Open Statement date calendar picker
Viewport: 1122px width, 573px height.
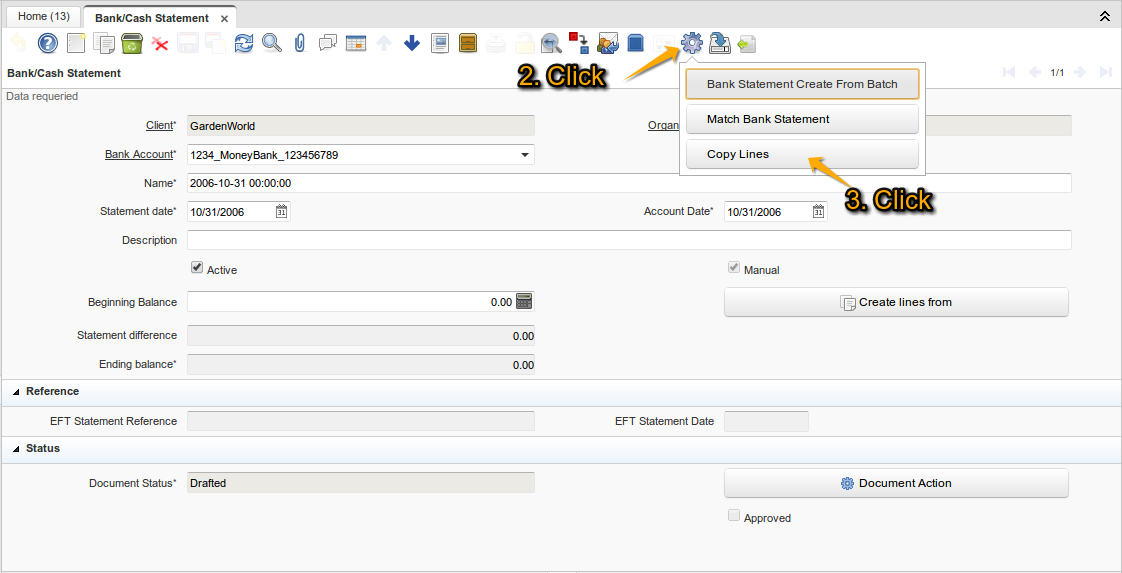click(281, 212)
